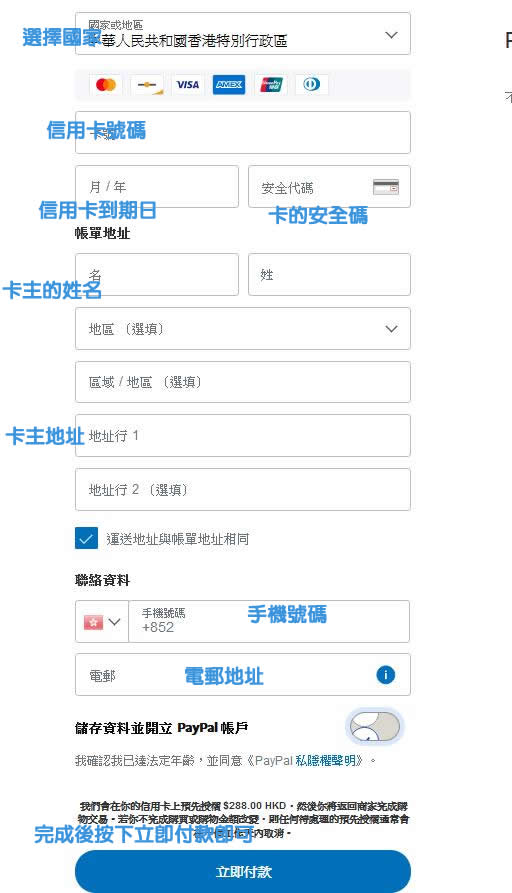The height and width of the screenshot is (893, 512).
Task: Uncheck shipping address same as billing checkbox
Action: (86, 538)
